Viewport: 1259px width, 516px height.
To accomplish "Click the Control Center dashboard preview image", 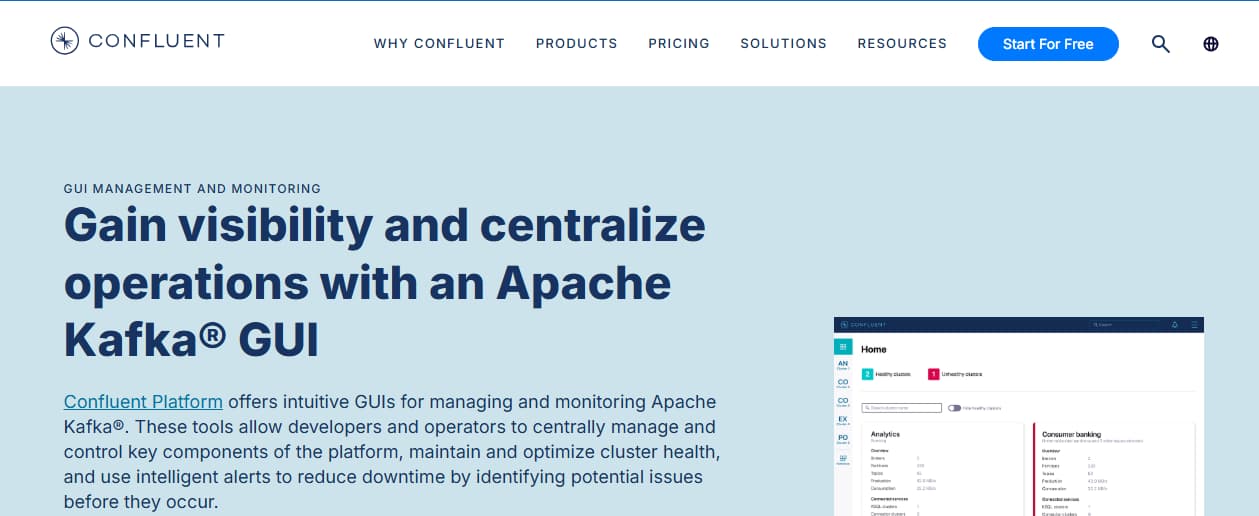I will pyautogui.click(x=1019, y=416).
